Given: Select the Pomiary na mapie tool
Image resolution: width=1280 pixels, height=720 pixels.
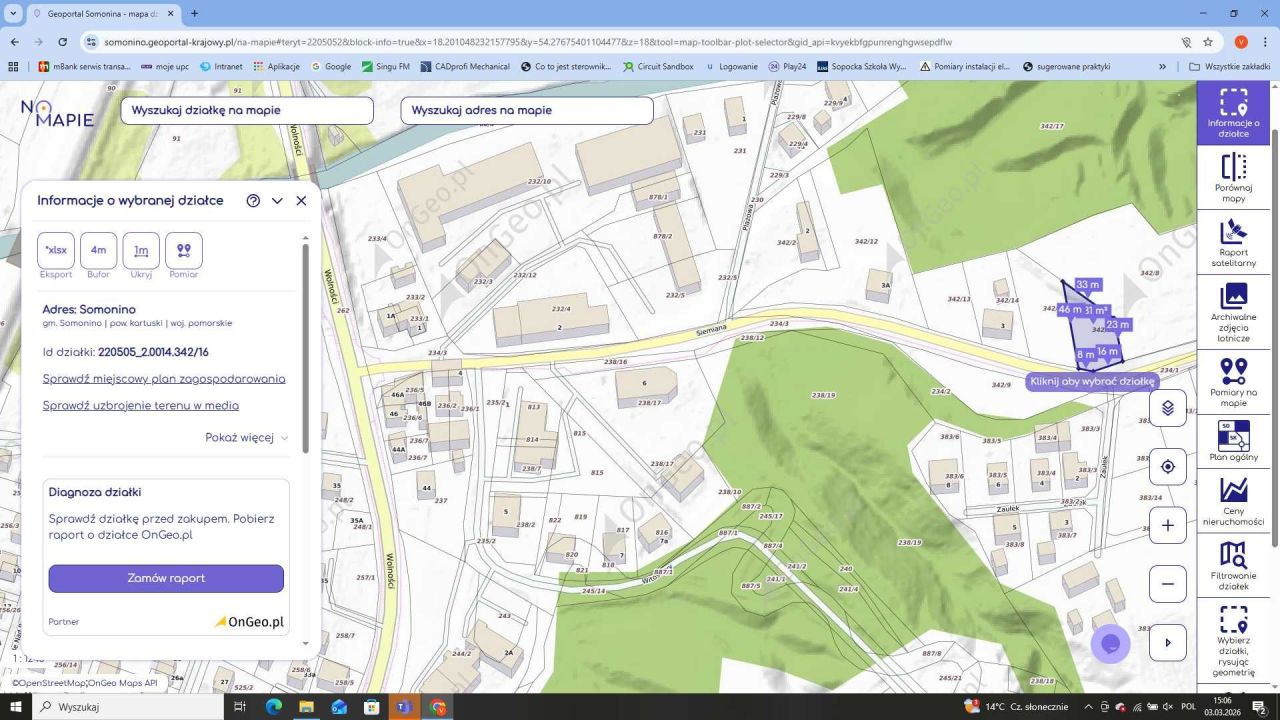Looking at the screenshot, I should (1233, 381).
